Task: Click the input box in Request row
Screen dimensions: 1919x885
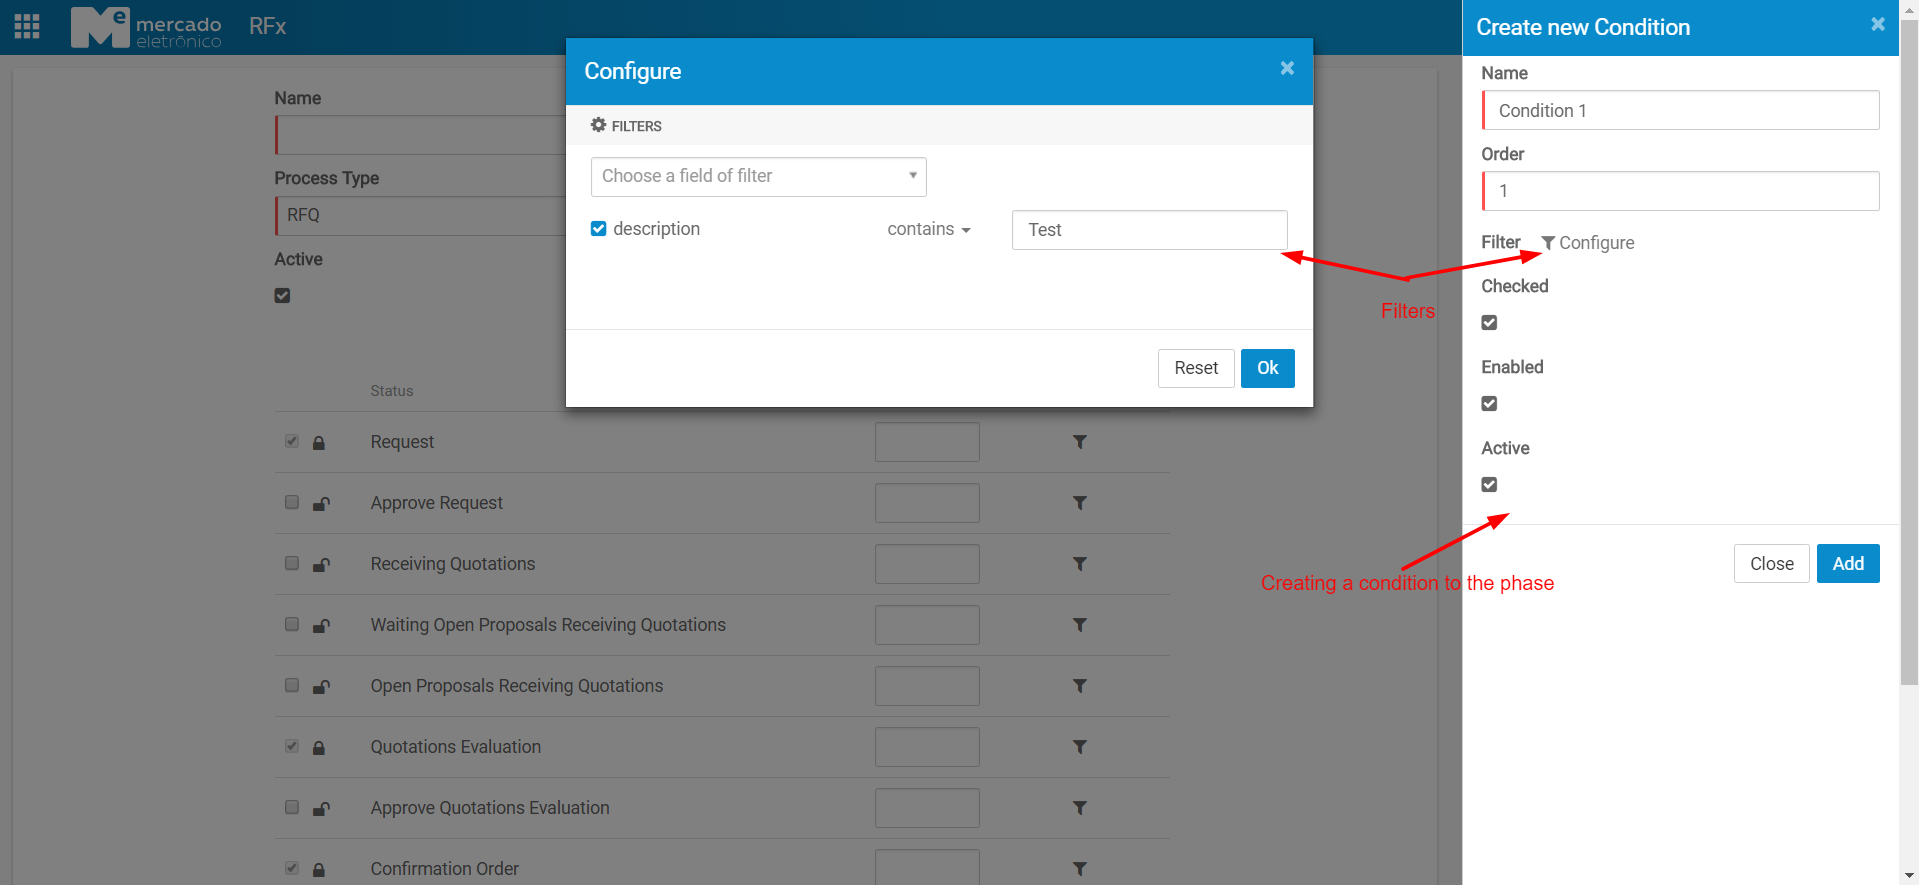Action: pos(927,442)
